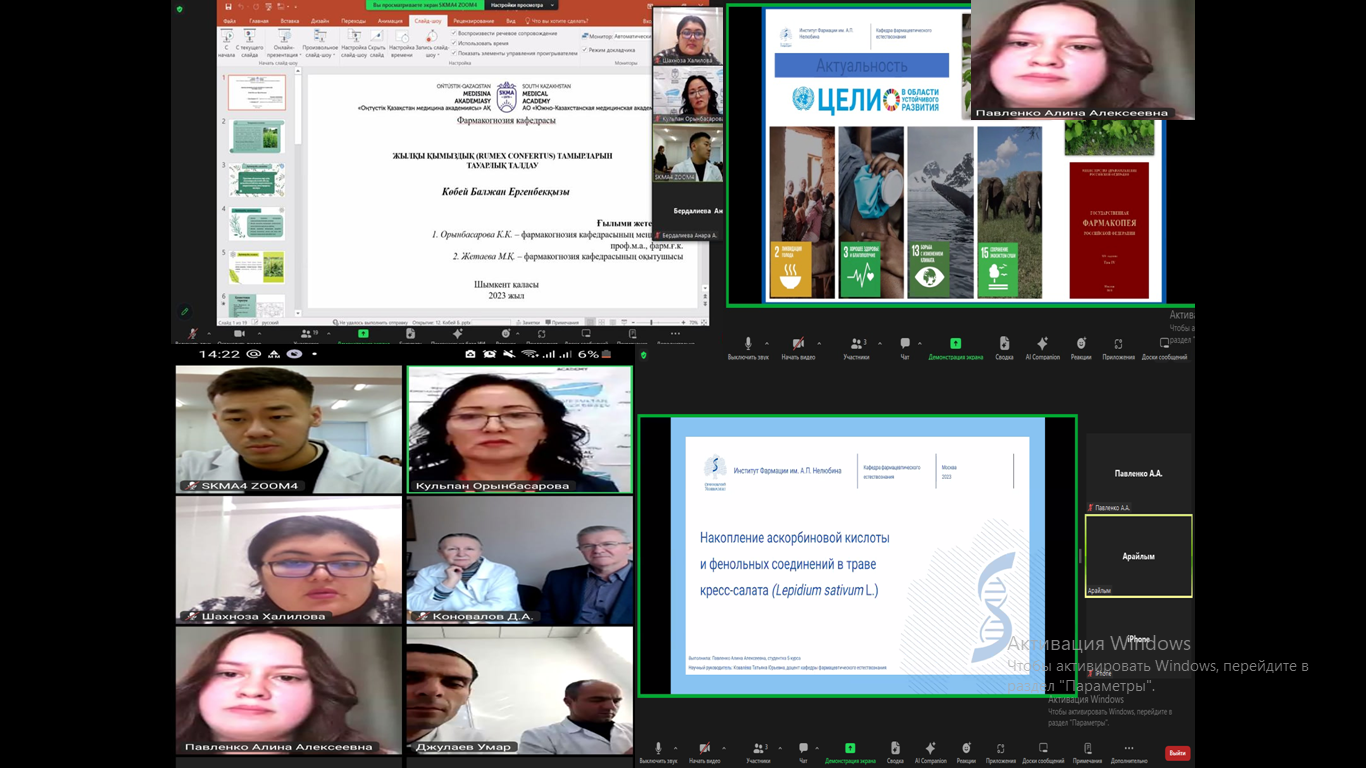Open the Настройки просмотра dropdown

click(522, 5)
